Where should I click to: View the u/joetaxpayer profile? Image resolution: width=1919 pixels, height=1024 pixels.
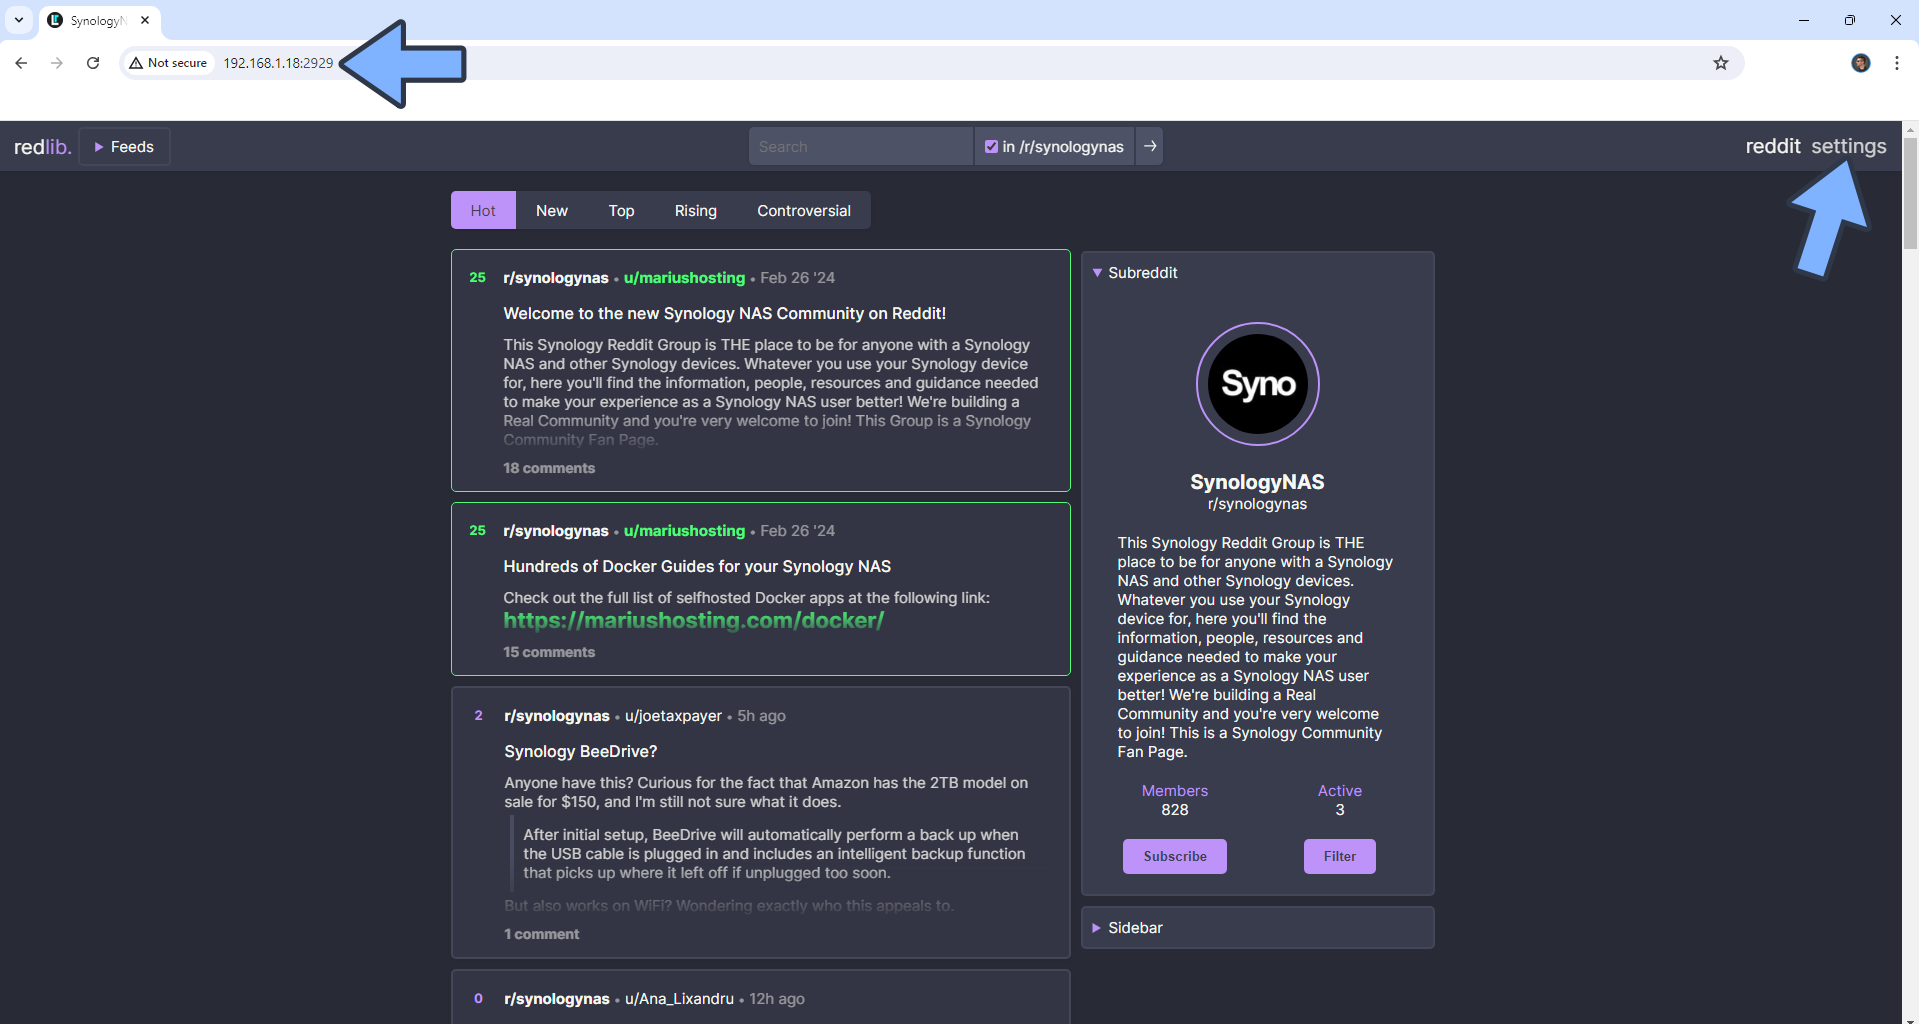(x=673, y=716)
